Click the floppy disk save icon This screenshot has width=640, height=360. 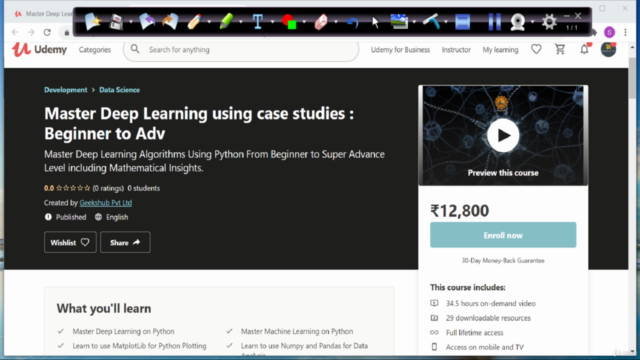pos(116,22)
